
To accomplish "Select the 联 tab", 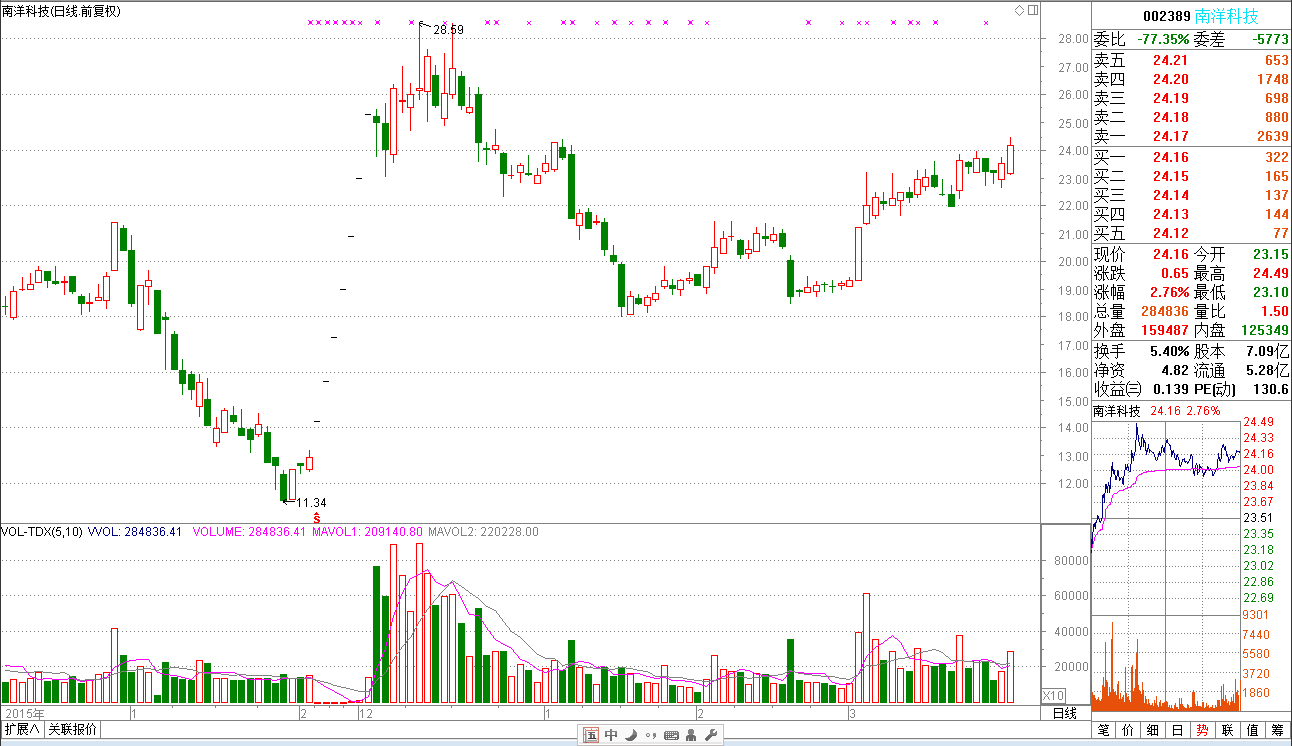I will 1229,730.
